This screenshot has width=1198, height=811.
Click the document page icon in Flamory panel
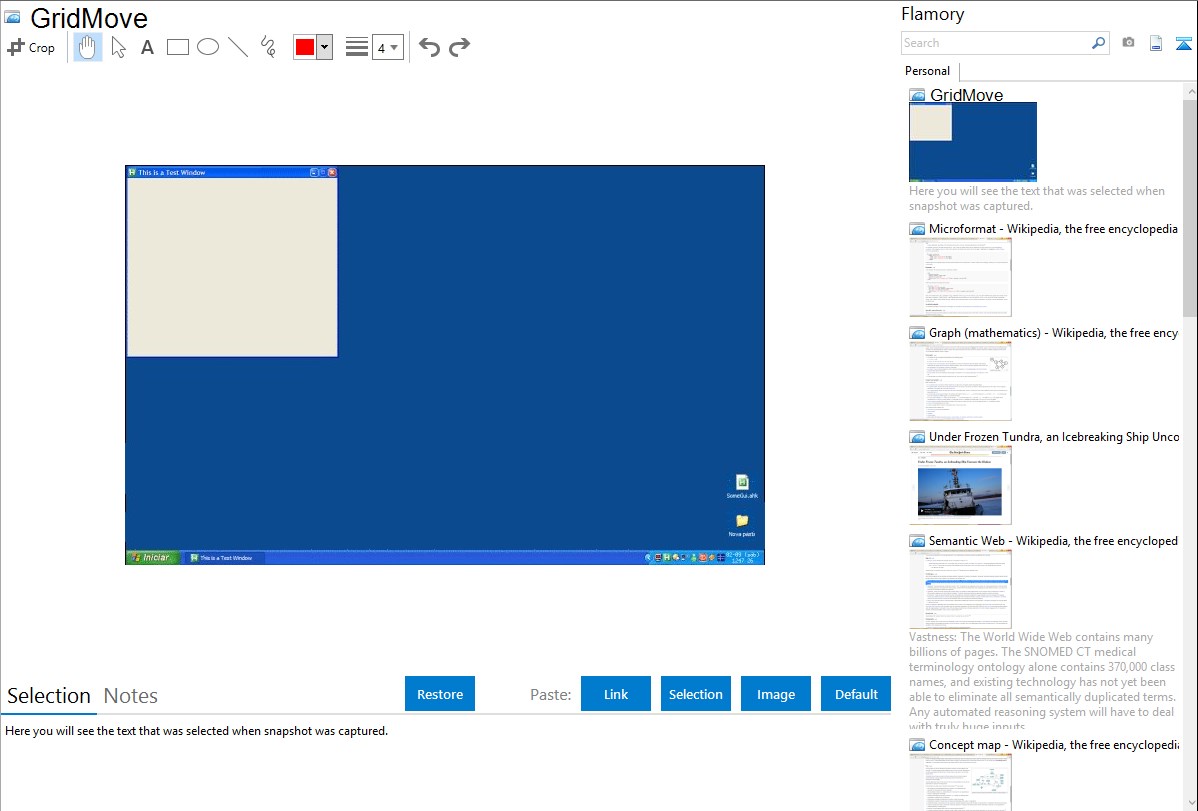pos(1156,43)
